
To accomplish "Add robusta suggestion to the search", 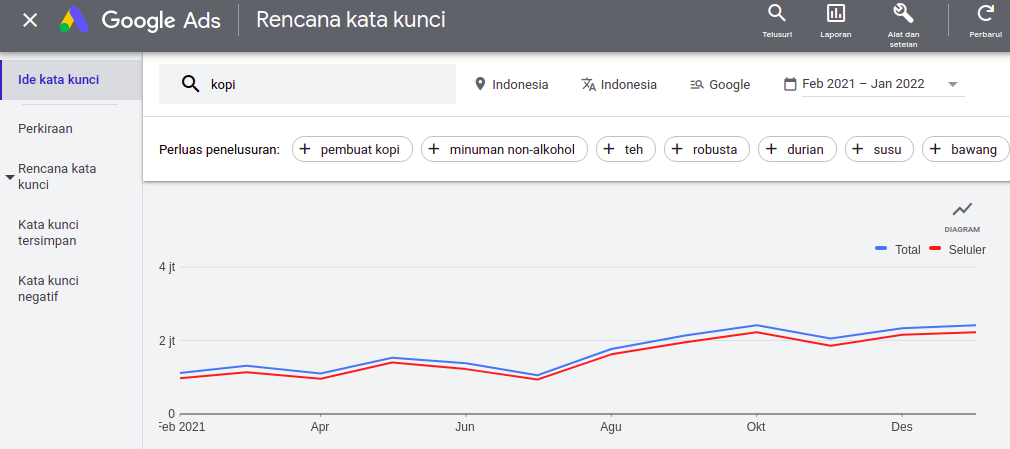I will 707,149.
